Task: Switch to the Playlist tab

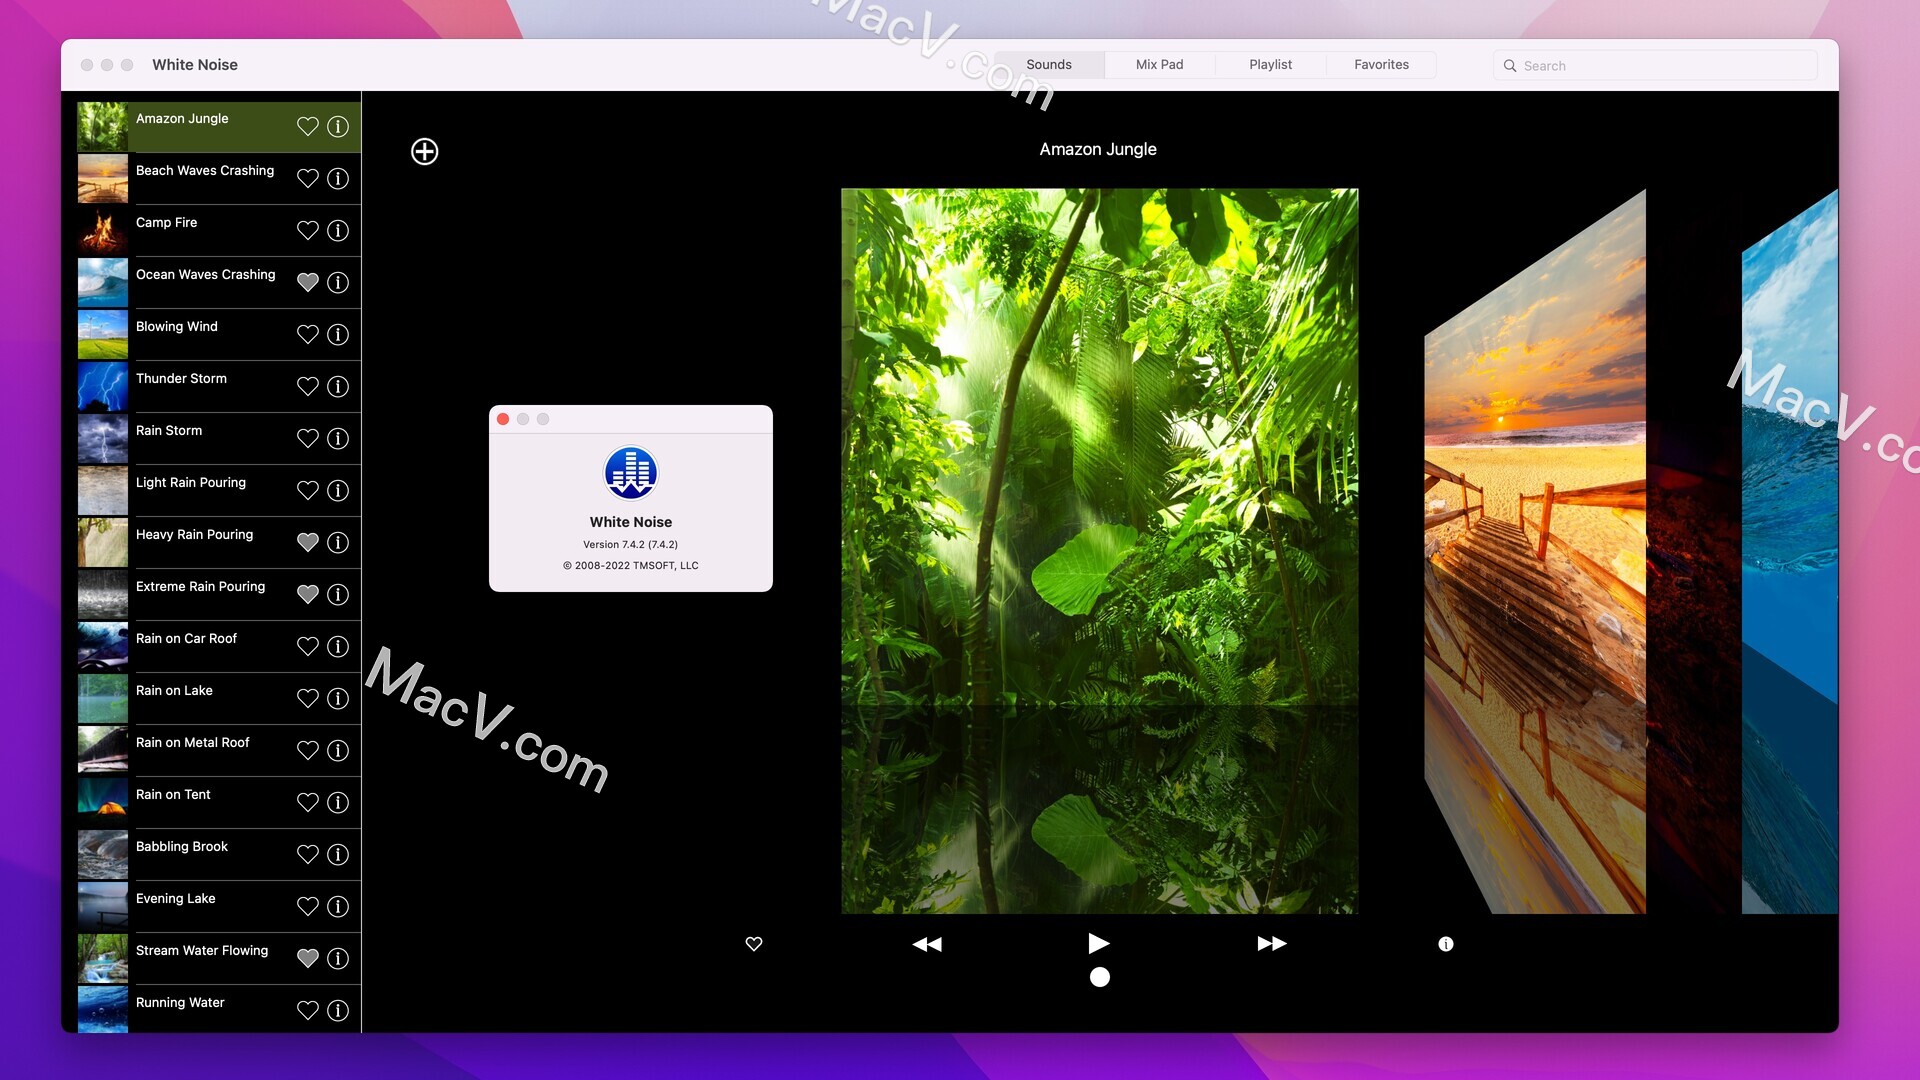Action: click(1271, 65)
